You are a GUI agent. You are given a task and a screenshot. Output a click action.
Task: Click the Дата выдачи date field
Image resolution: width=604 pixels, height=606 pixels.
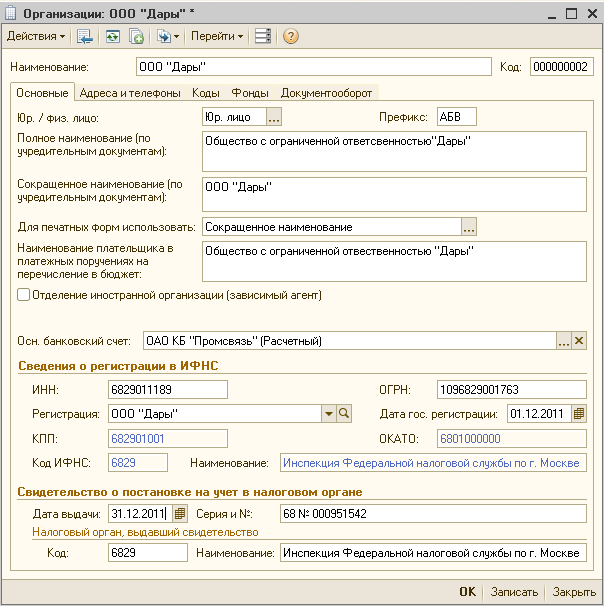pos(140,514)
